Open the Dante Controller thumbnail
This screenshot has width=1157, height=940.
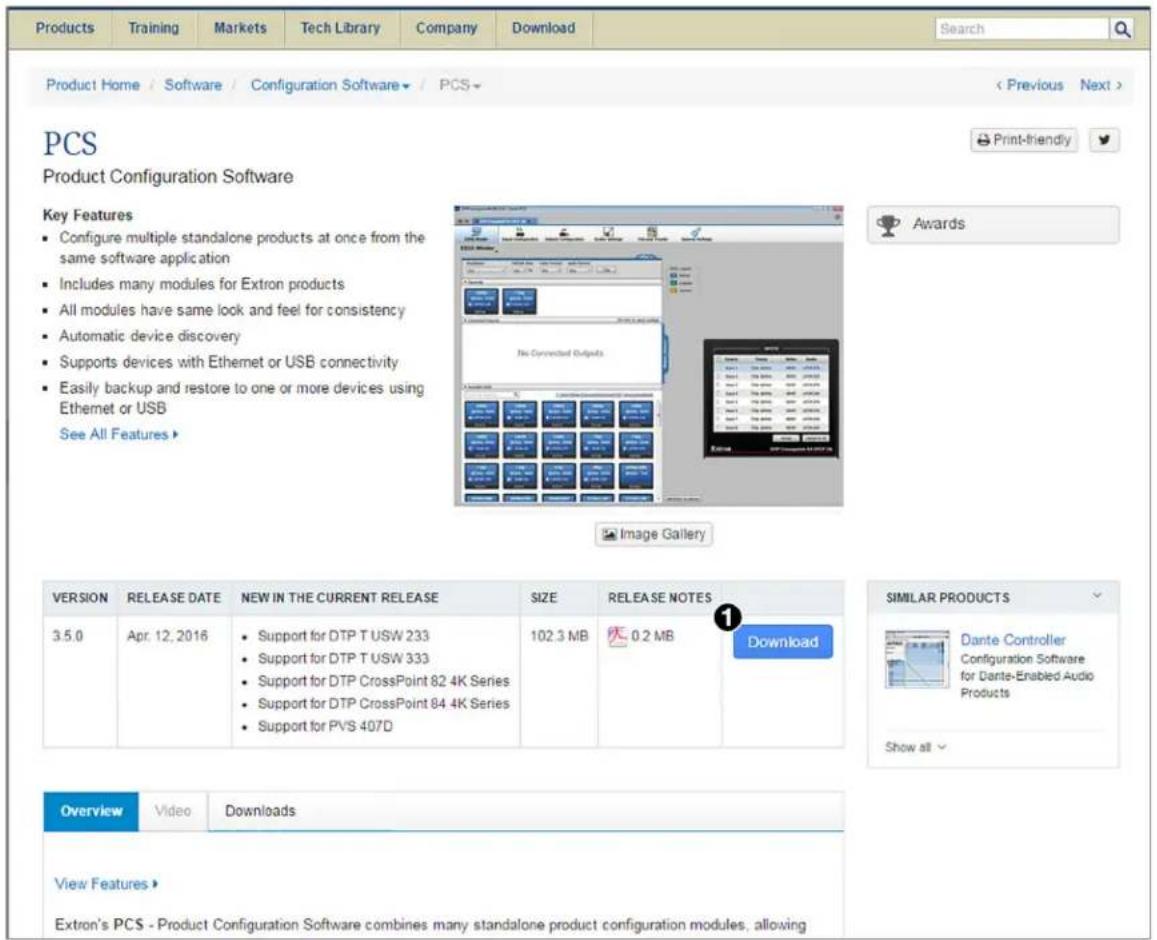point(917,659)
